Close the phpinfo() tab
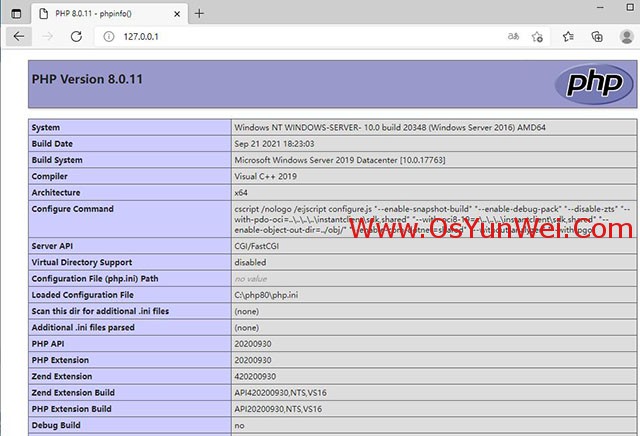640x436 pixels. pyautogui.click(x=177, y=14)
